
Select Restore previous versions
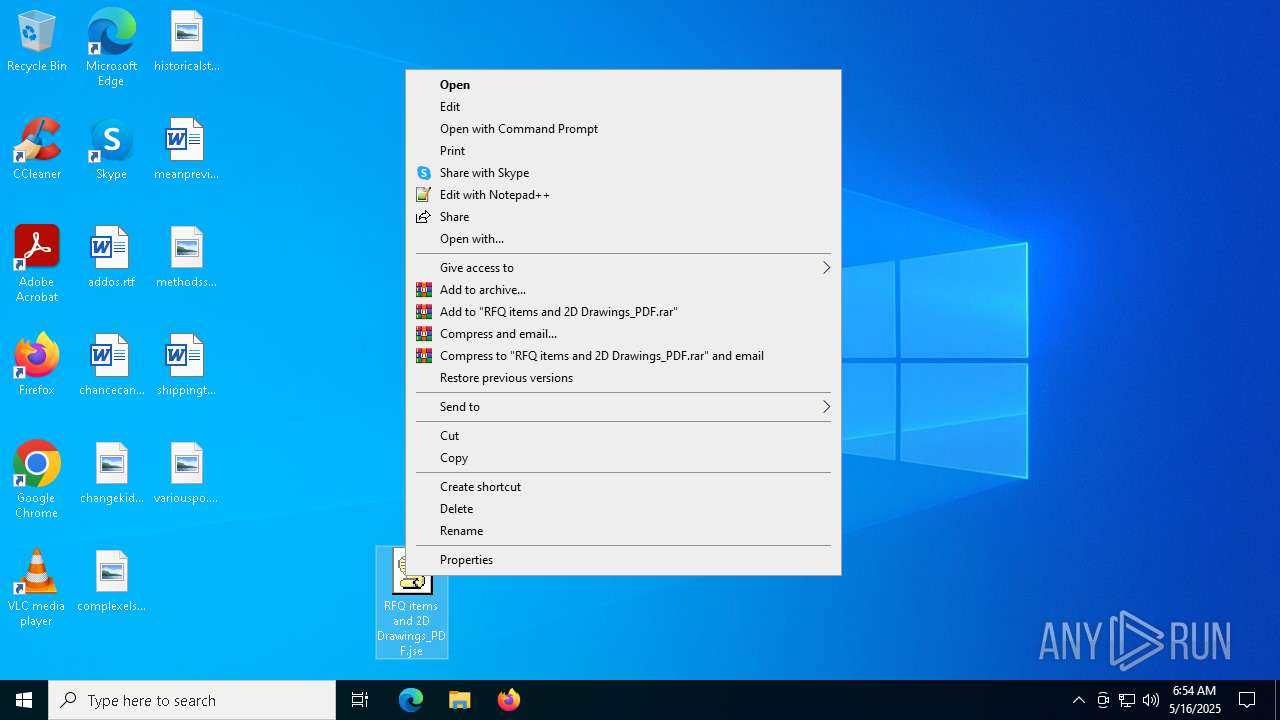pyautogui.click(x=623, y=378)
